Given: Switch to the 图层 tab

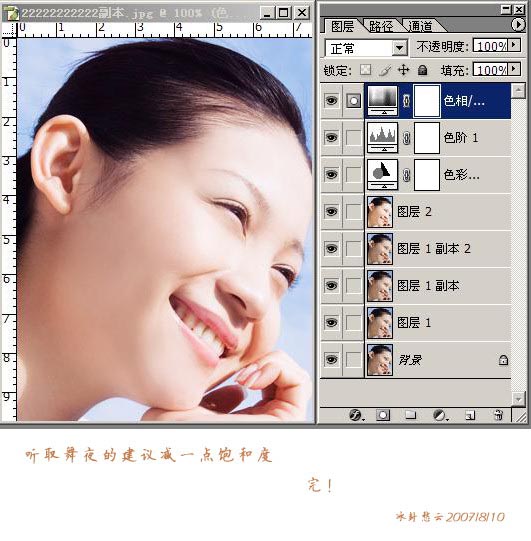Looking at the screenshot, I should pyautogui.click(x=342, y=26).
